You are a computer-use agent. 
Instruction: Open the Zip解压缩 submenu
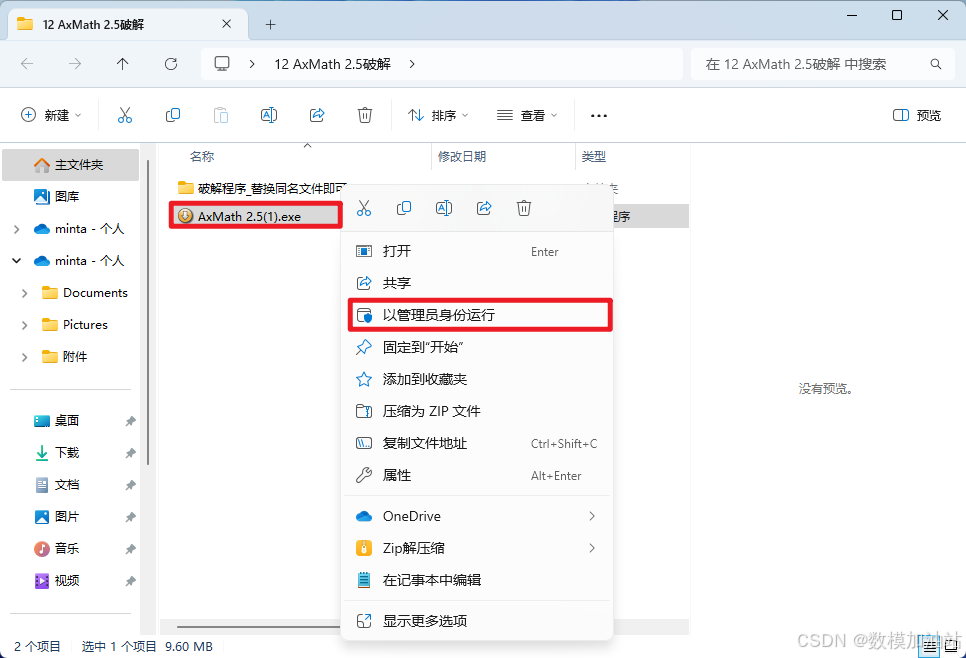pyautogui.click(x=477, y=548)
